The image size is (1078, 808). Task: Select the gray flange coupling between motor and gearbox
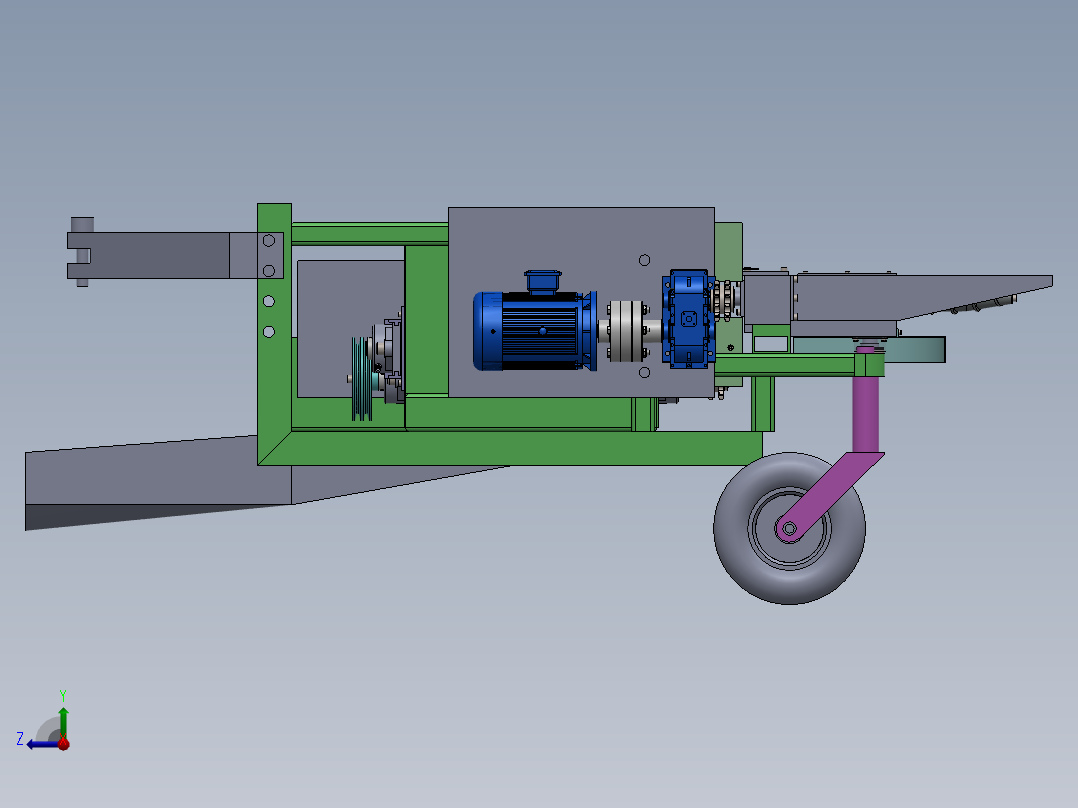[627, 331]
